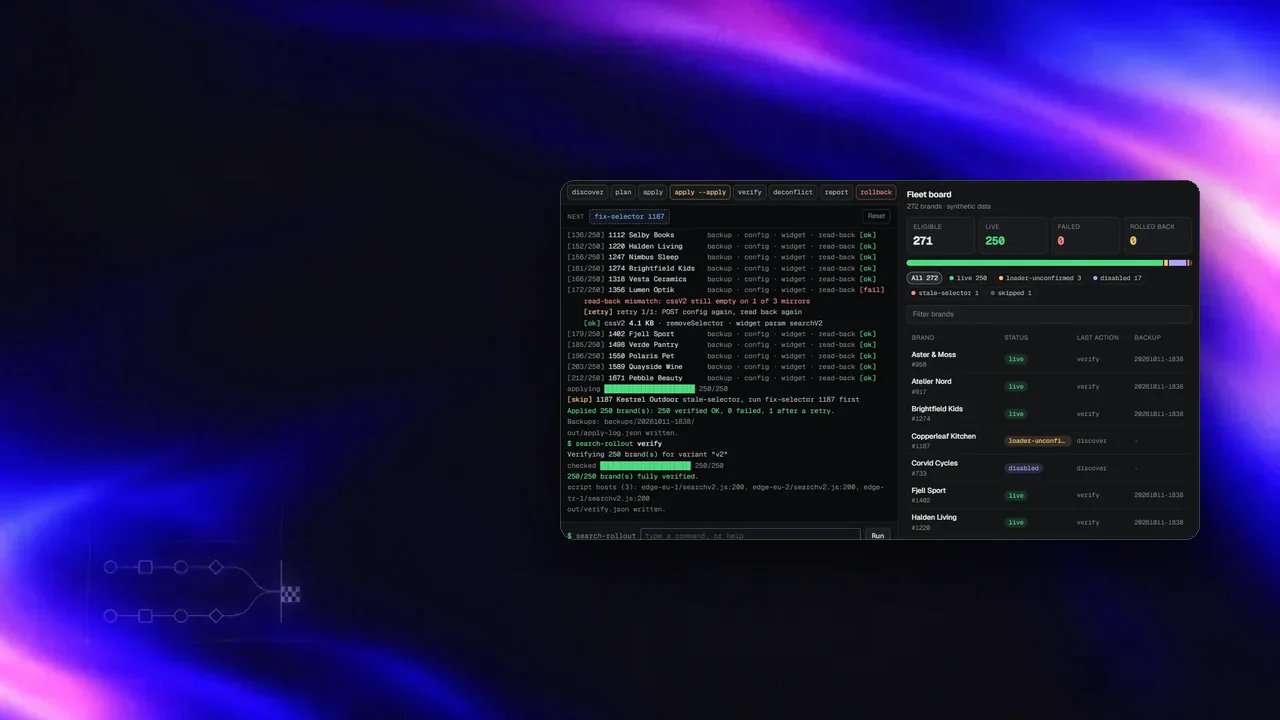The width and height of the screenshot is (1280, 720).
Task: Open the Aster & Moss brand row
Action: click(1049, 359)
